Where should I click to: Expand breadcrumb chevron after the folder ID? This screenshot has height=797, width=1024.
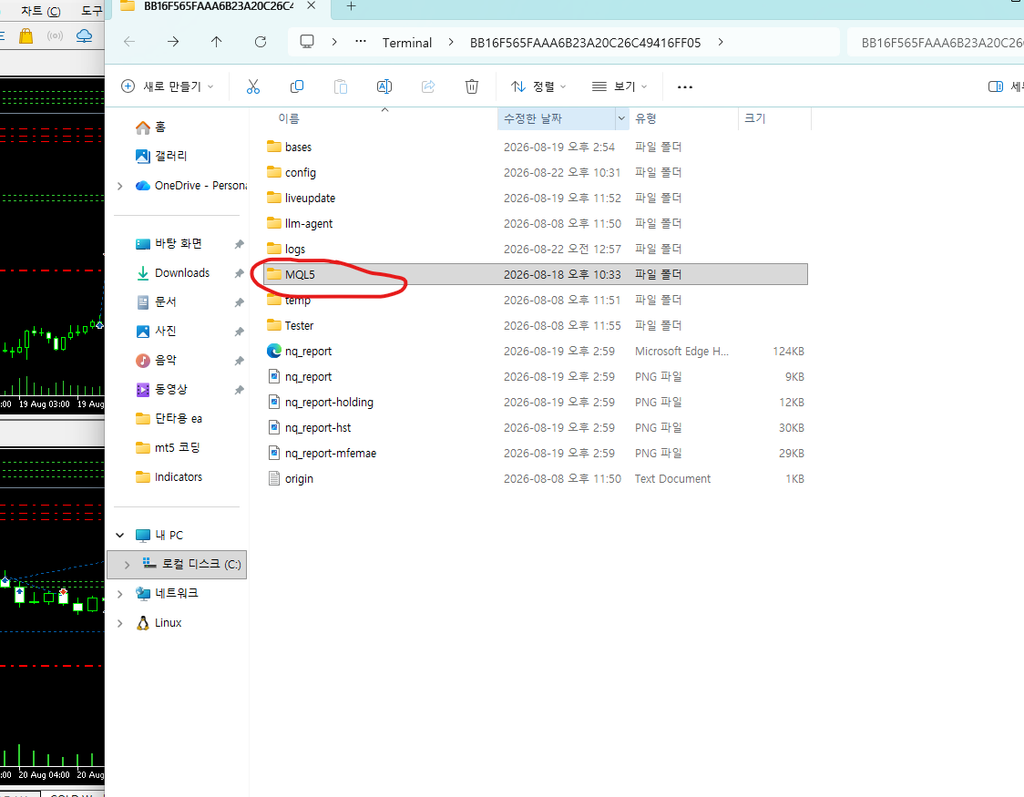coord(720,42)
